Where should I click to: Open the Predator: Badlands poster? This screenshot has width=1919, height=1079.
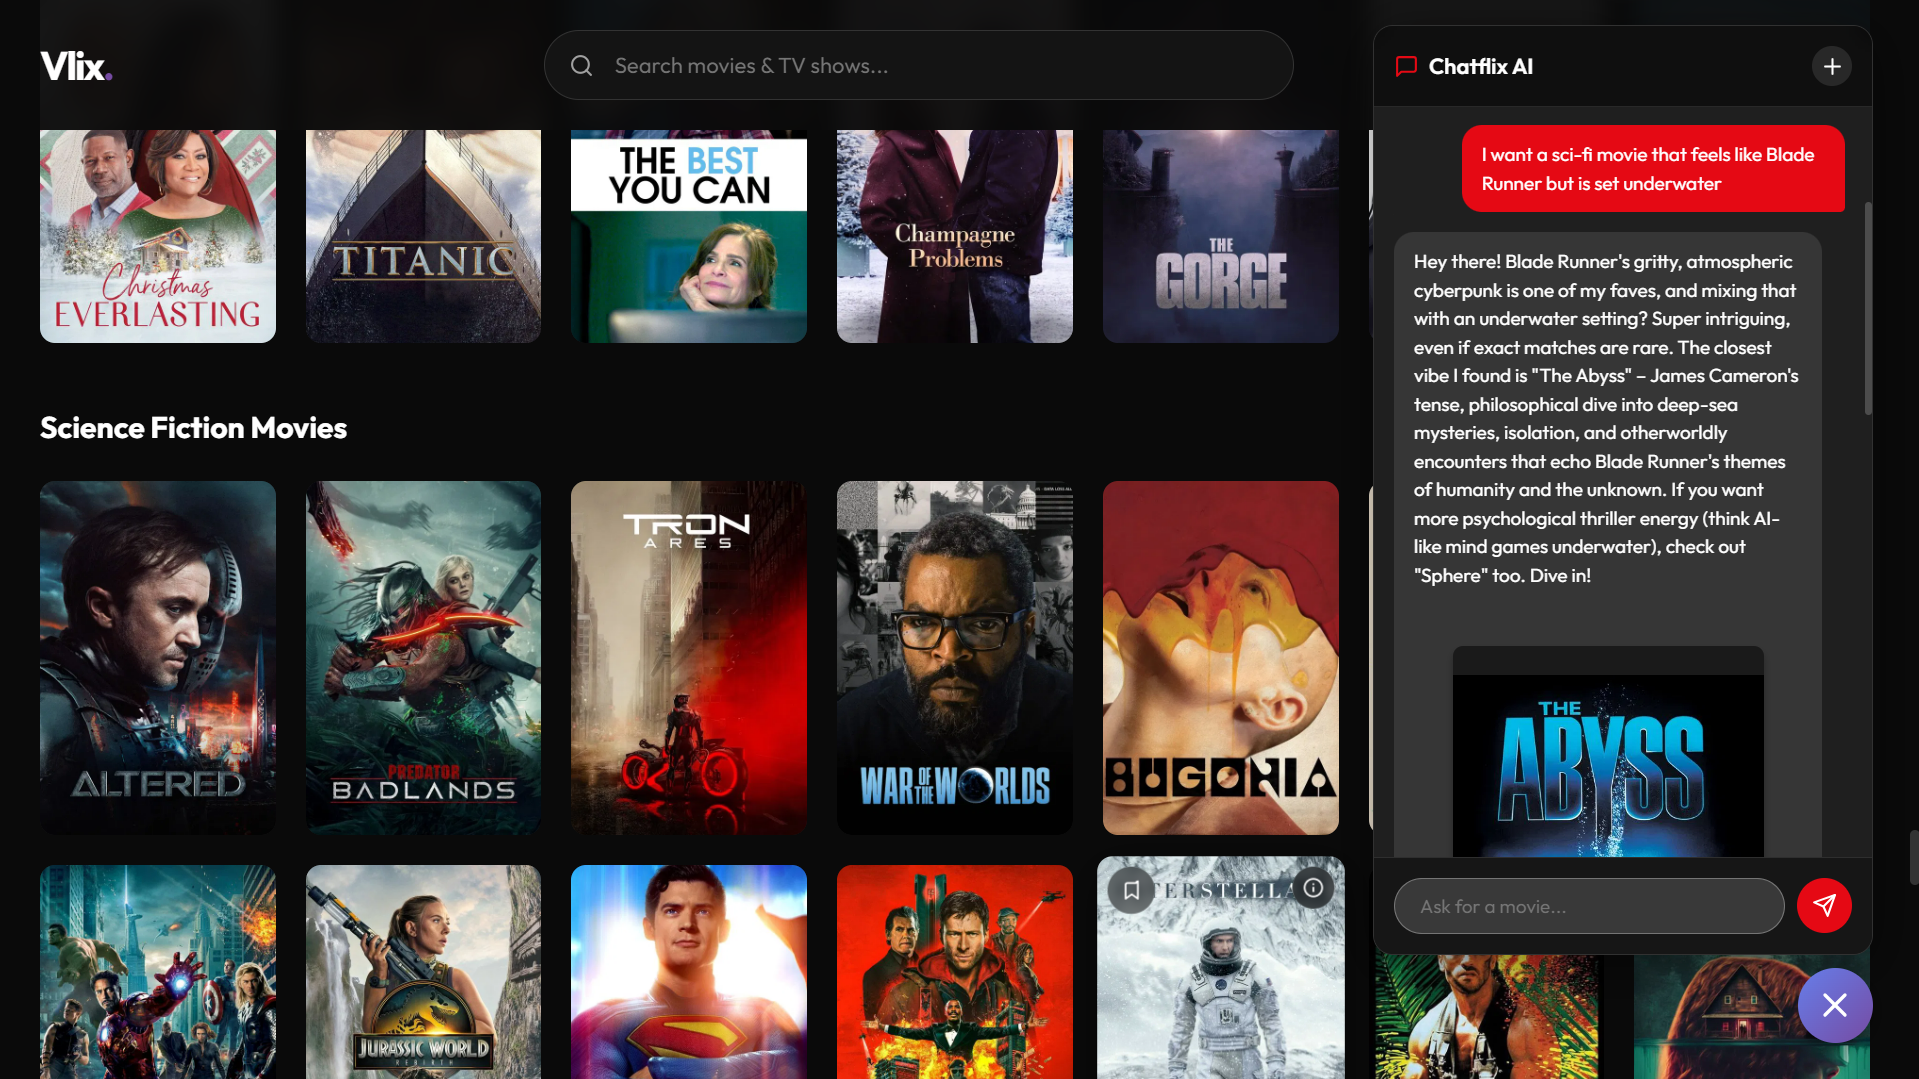tap(422, 657)
